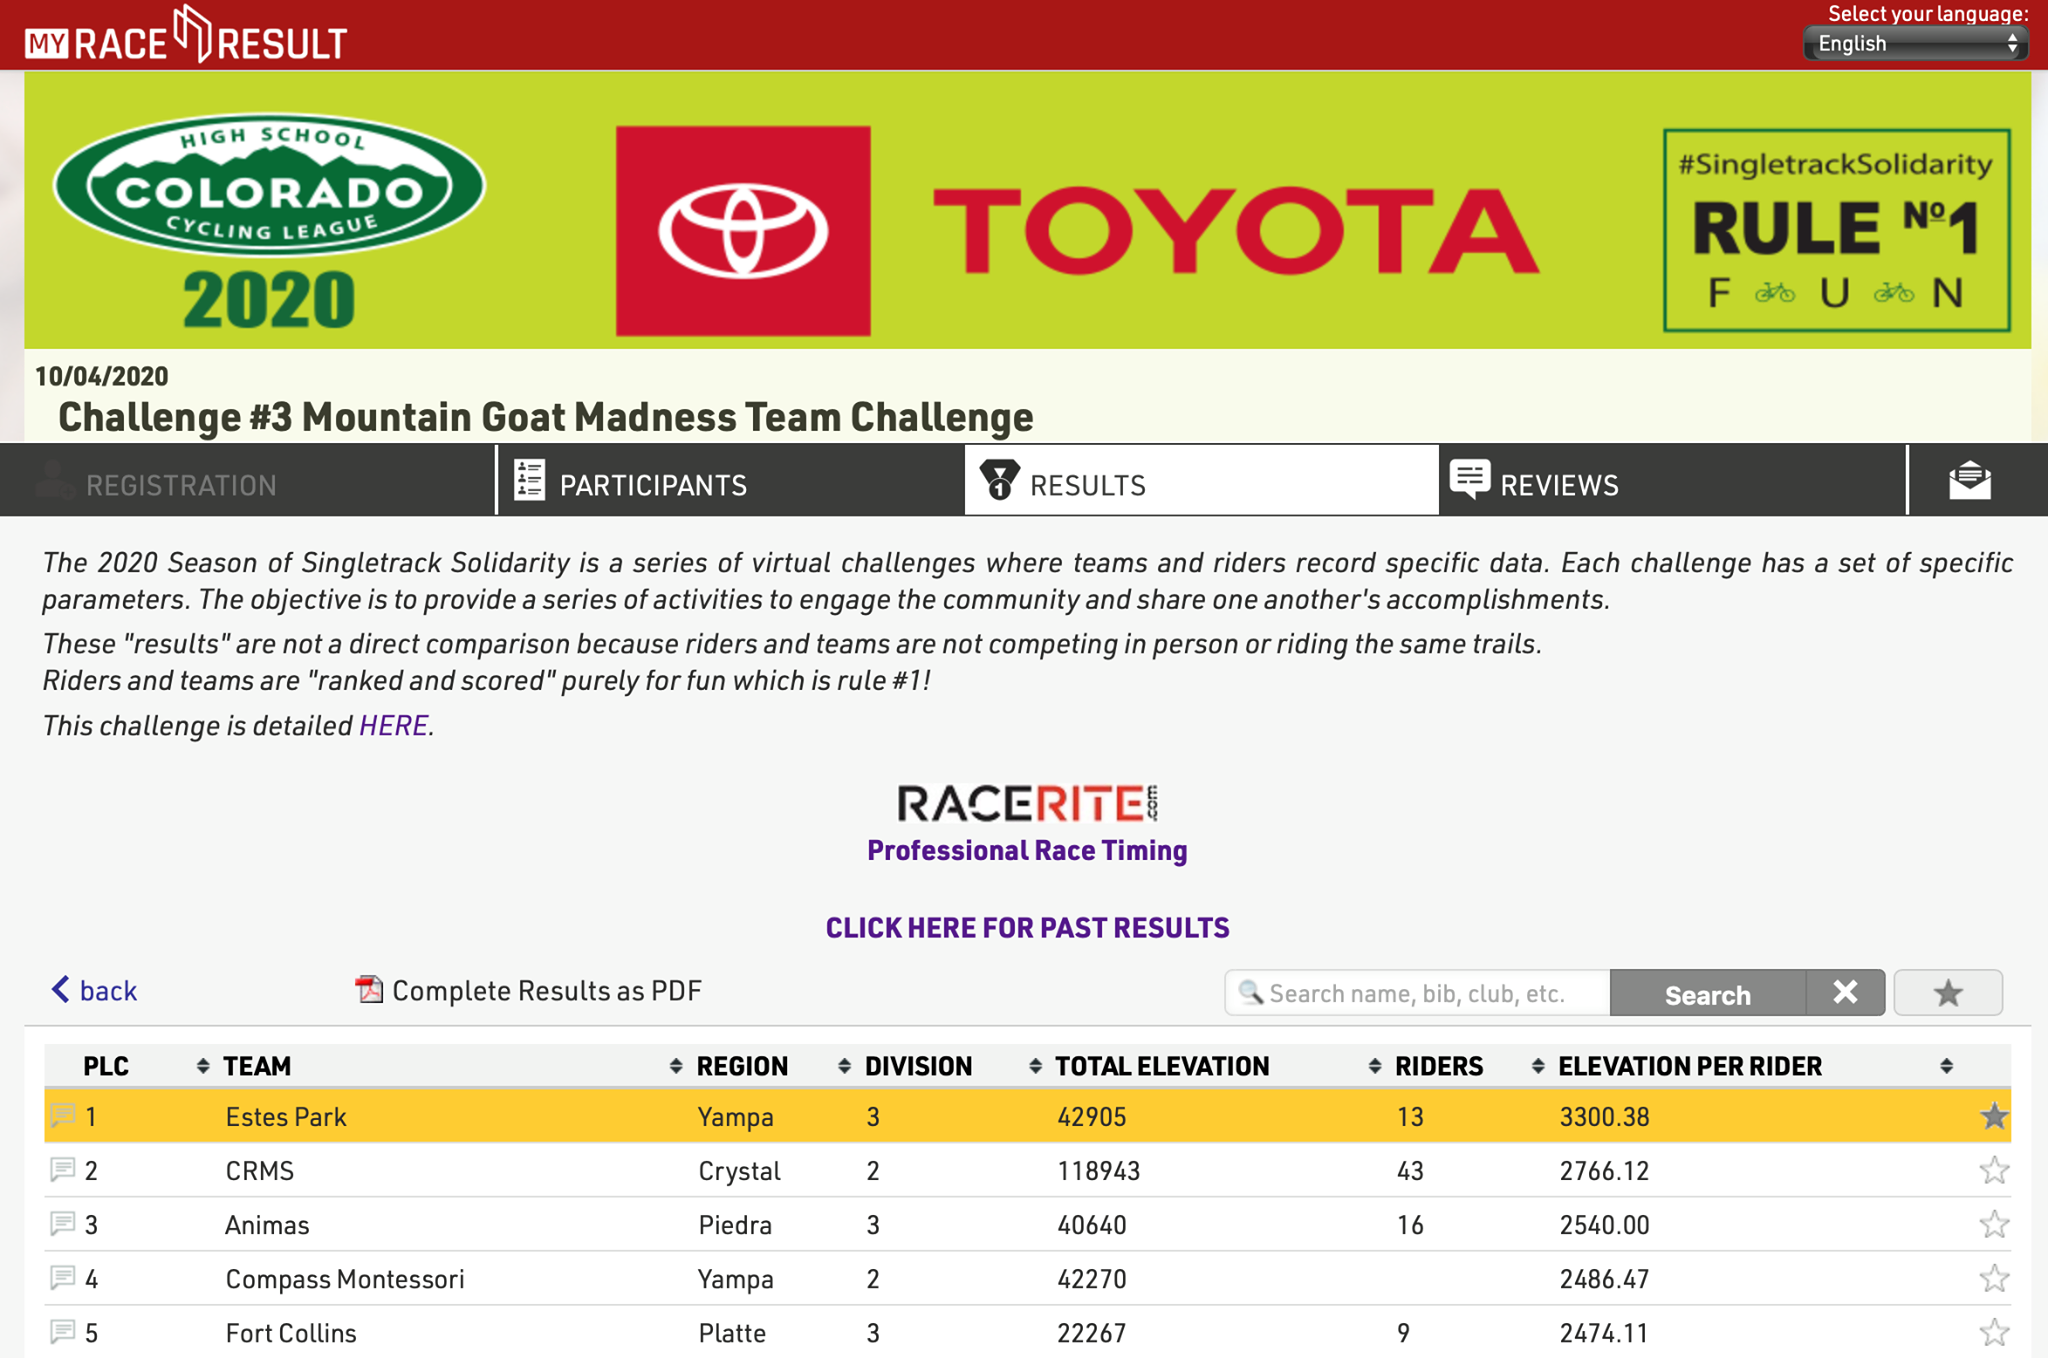Viewport: 2048px width, 1358px height.
Task: Switch to the Participants tab
Action: click(731, 481)
